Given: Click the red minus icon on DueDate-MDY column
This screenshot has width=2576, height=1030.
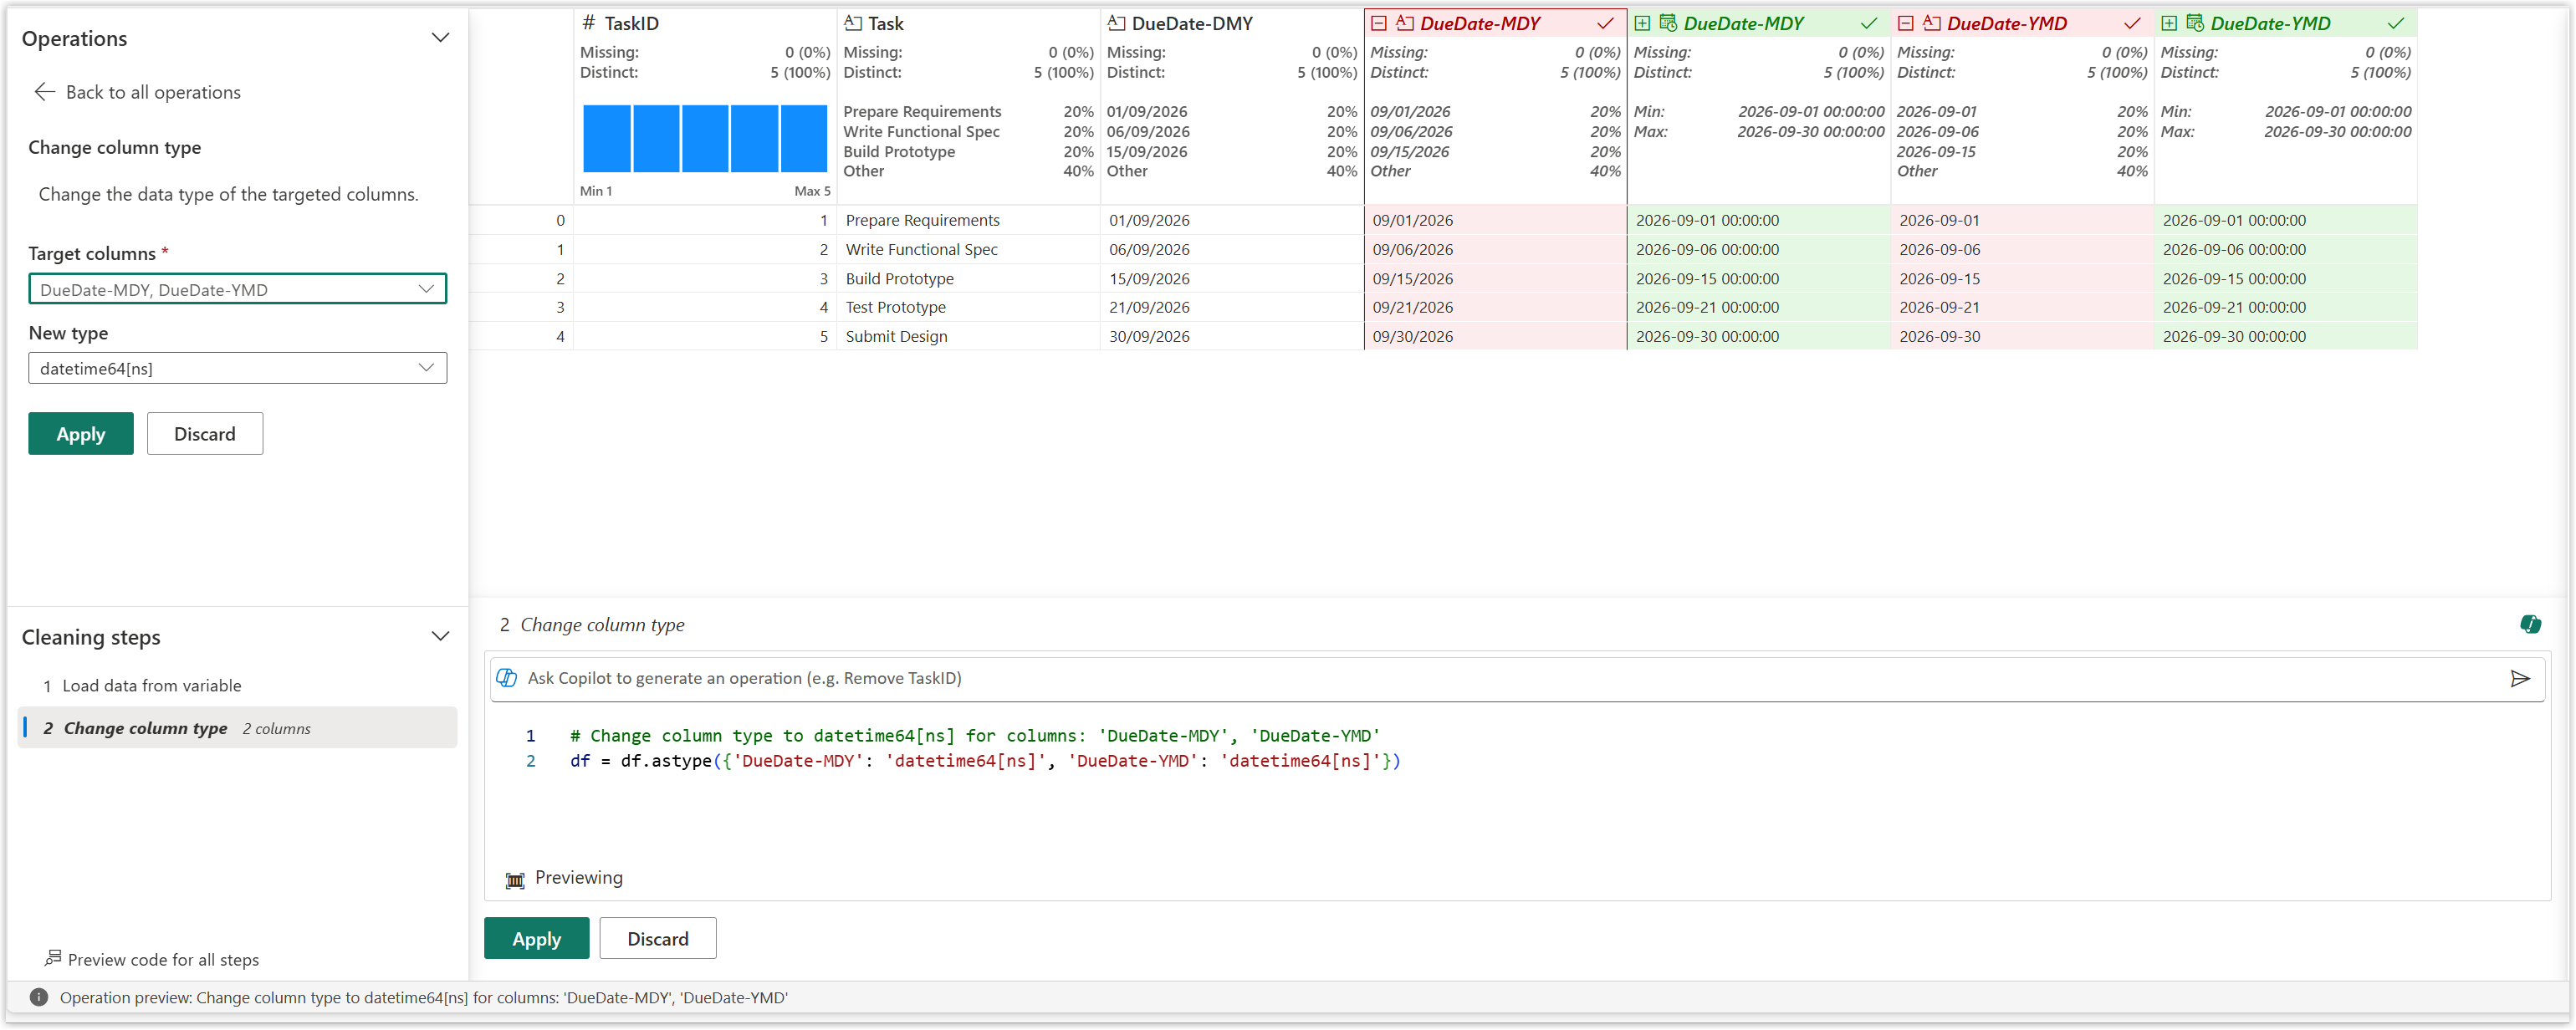Looking at the screenshot, I should click(x=1379, y=23).
